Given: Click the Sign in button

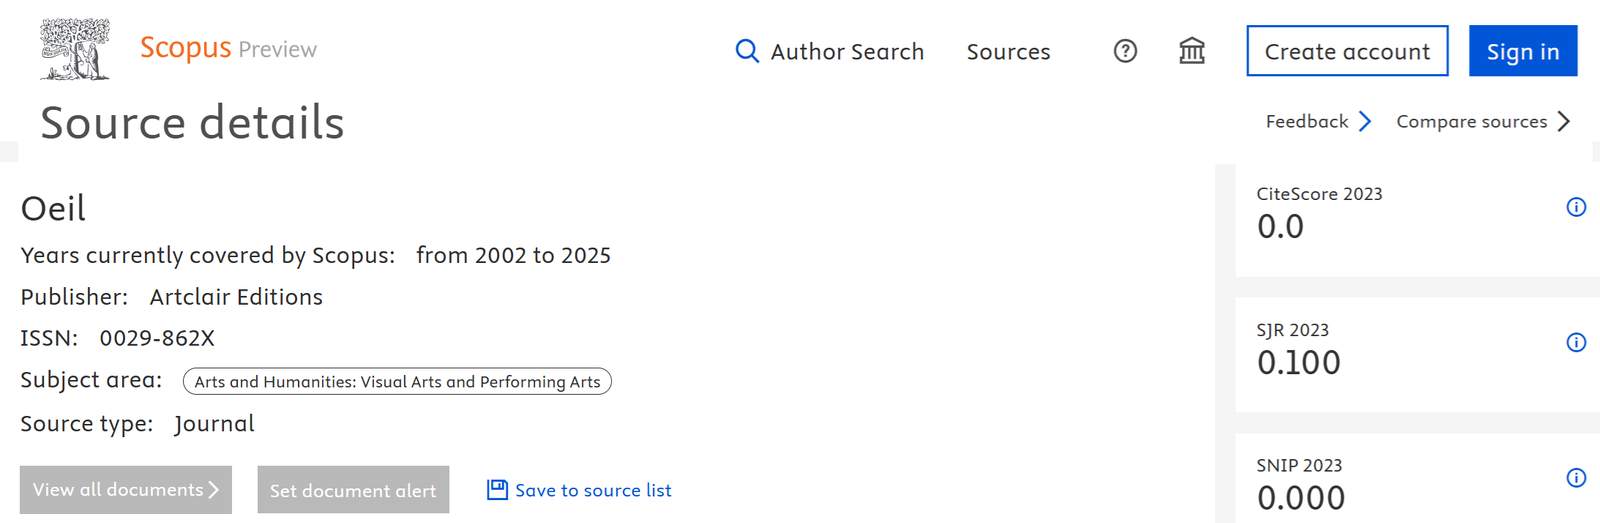Looking at the screenshot, I should [x=1523, y=51].
